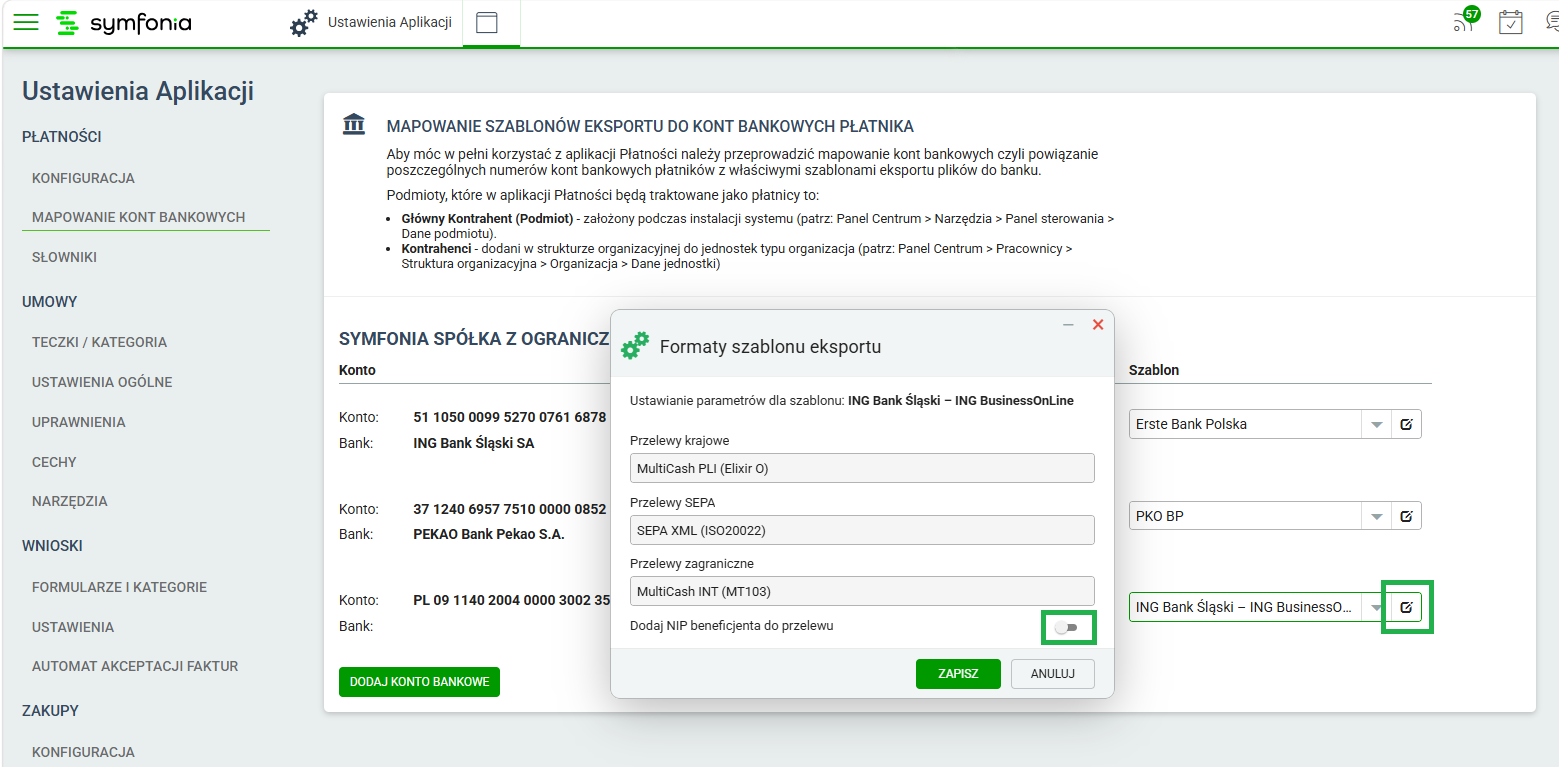Screen dimensions: 1559x767
Task: Click the Wnioski section heading
Action: pyautogui.click(x=52, y=546)
